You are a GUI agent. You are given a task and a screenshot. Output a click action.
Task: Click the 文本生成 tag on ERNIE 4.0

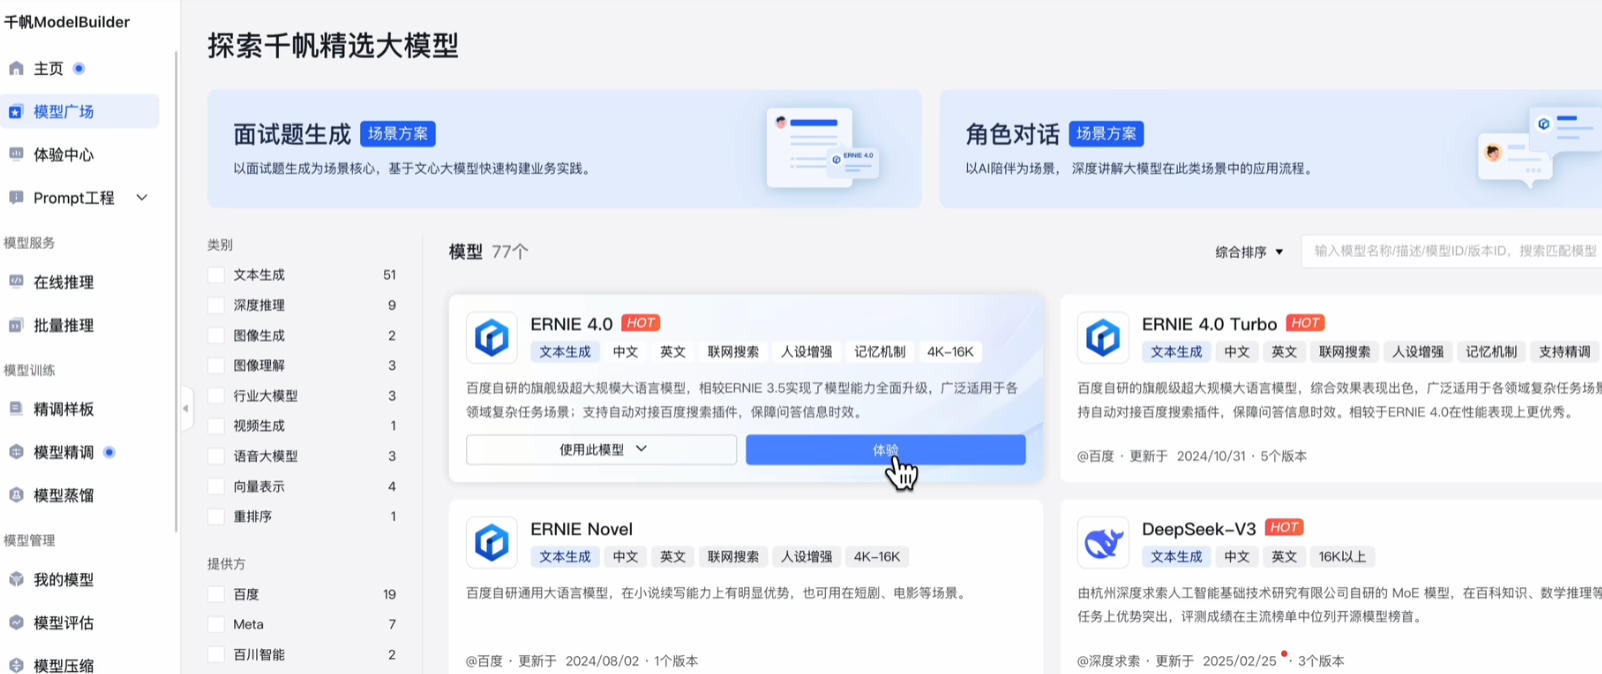[x=565, y=352]
